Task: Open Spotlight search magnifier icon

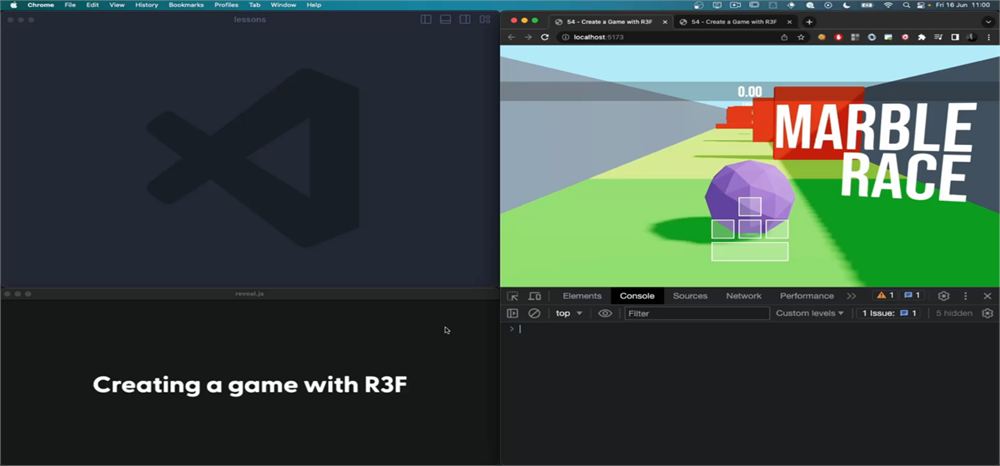Action: click(x=906, y=5)
